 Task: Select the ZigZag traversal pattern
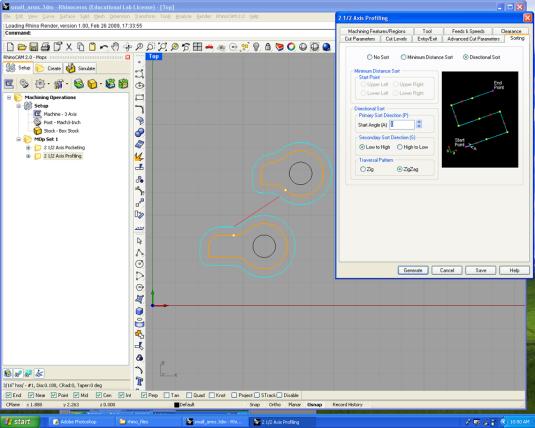(400, 169)
